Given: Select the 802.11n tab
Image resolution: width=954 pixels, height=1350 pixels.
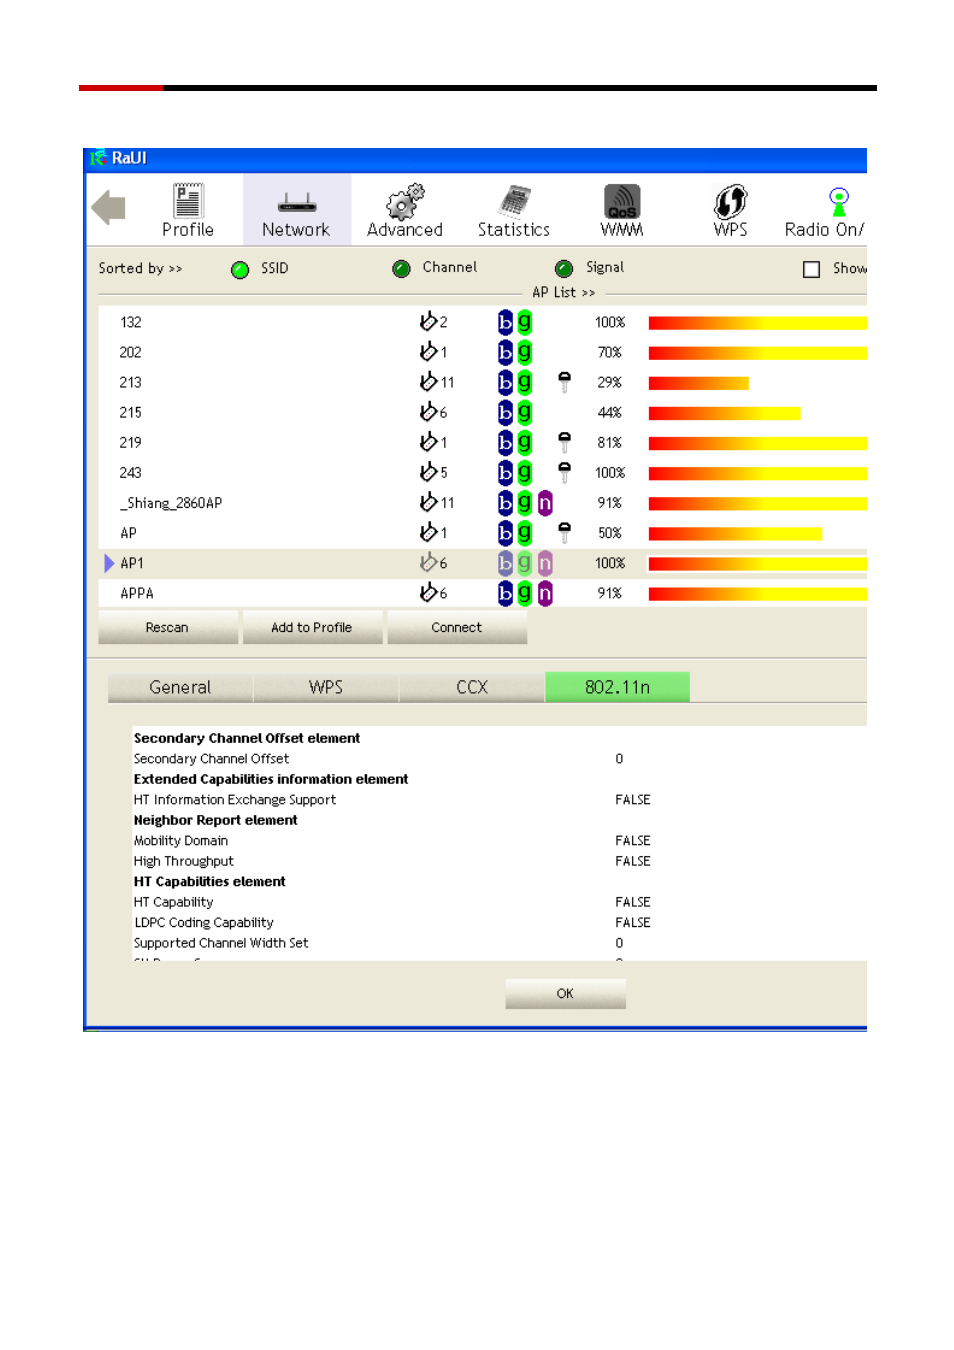Looking at the screenshot, I should point(617,687).
